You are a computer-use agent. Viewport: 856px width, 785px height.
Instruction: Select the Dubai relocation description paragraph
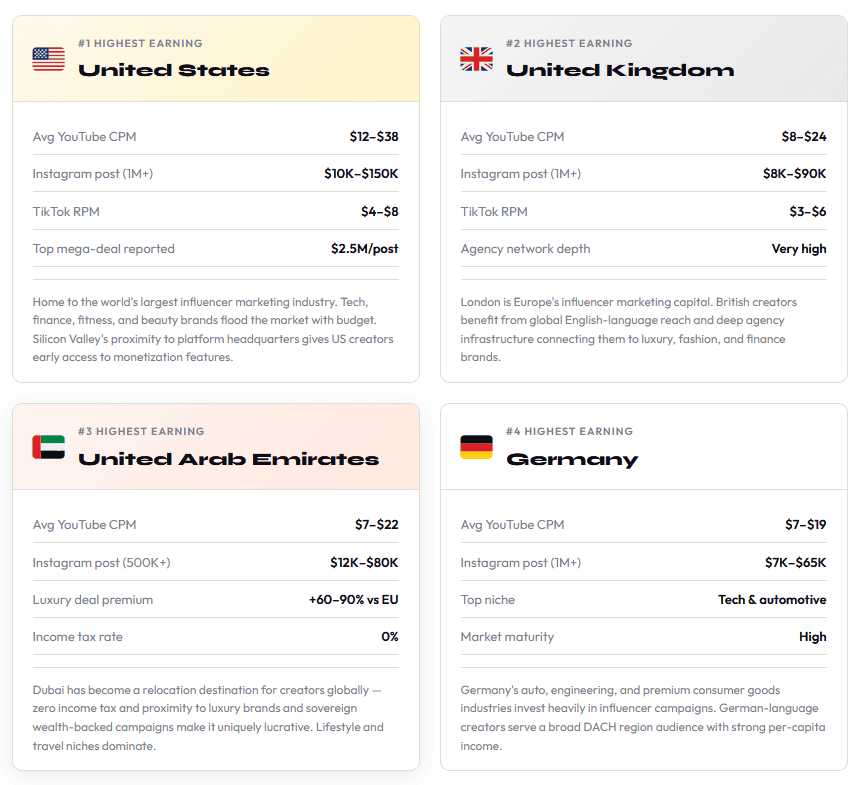pyautogui.click(x=209, y=718)
